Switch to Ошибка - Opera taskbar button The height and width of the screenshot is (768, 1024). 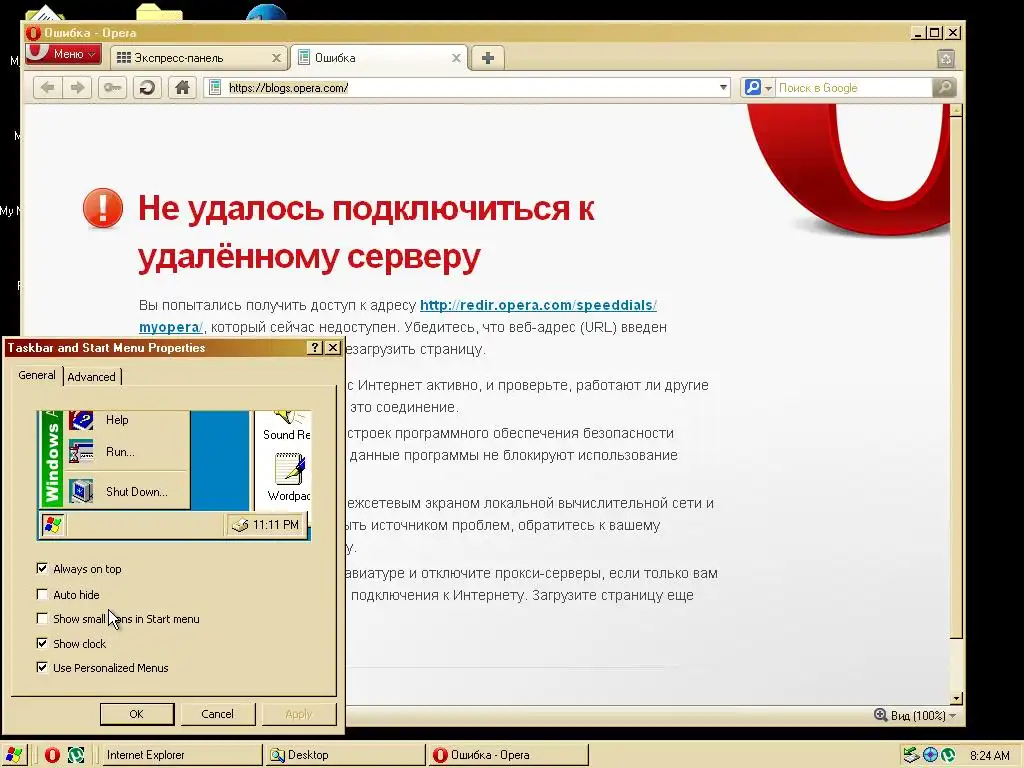tap(509, 755)
